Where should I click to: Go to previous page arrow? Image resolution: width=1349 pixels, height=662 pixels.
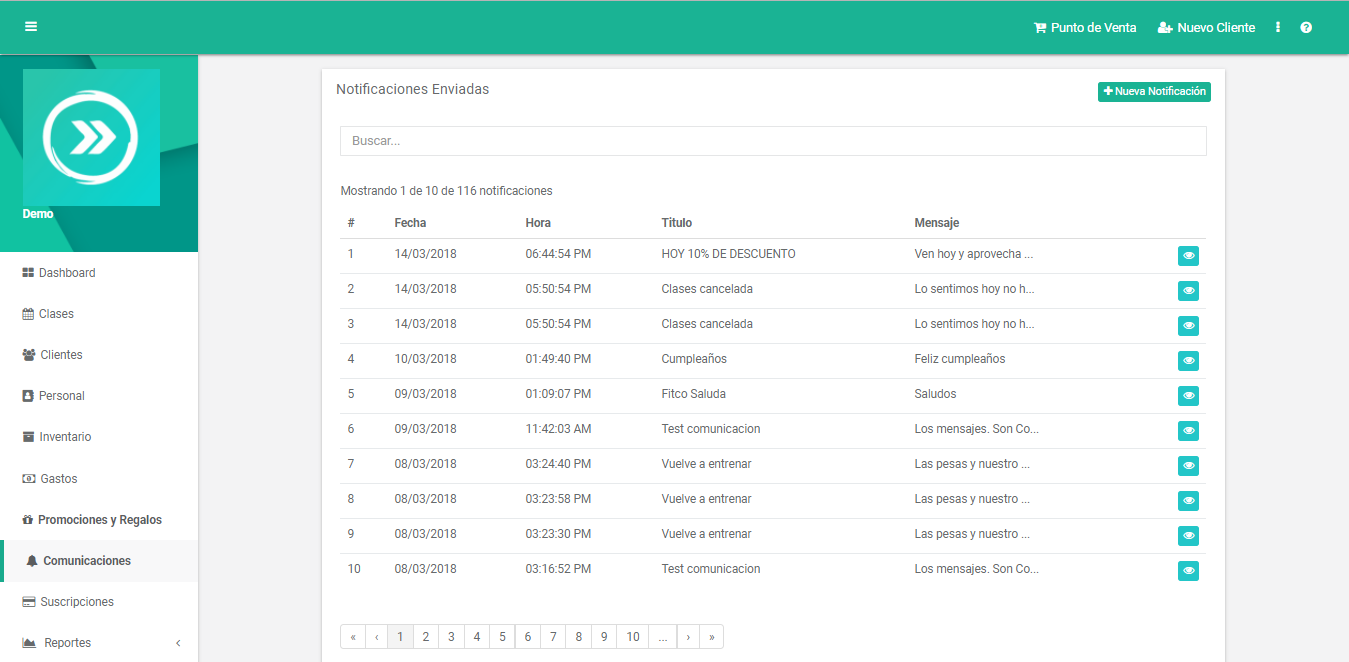376,637
